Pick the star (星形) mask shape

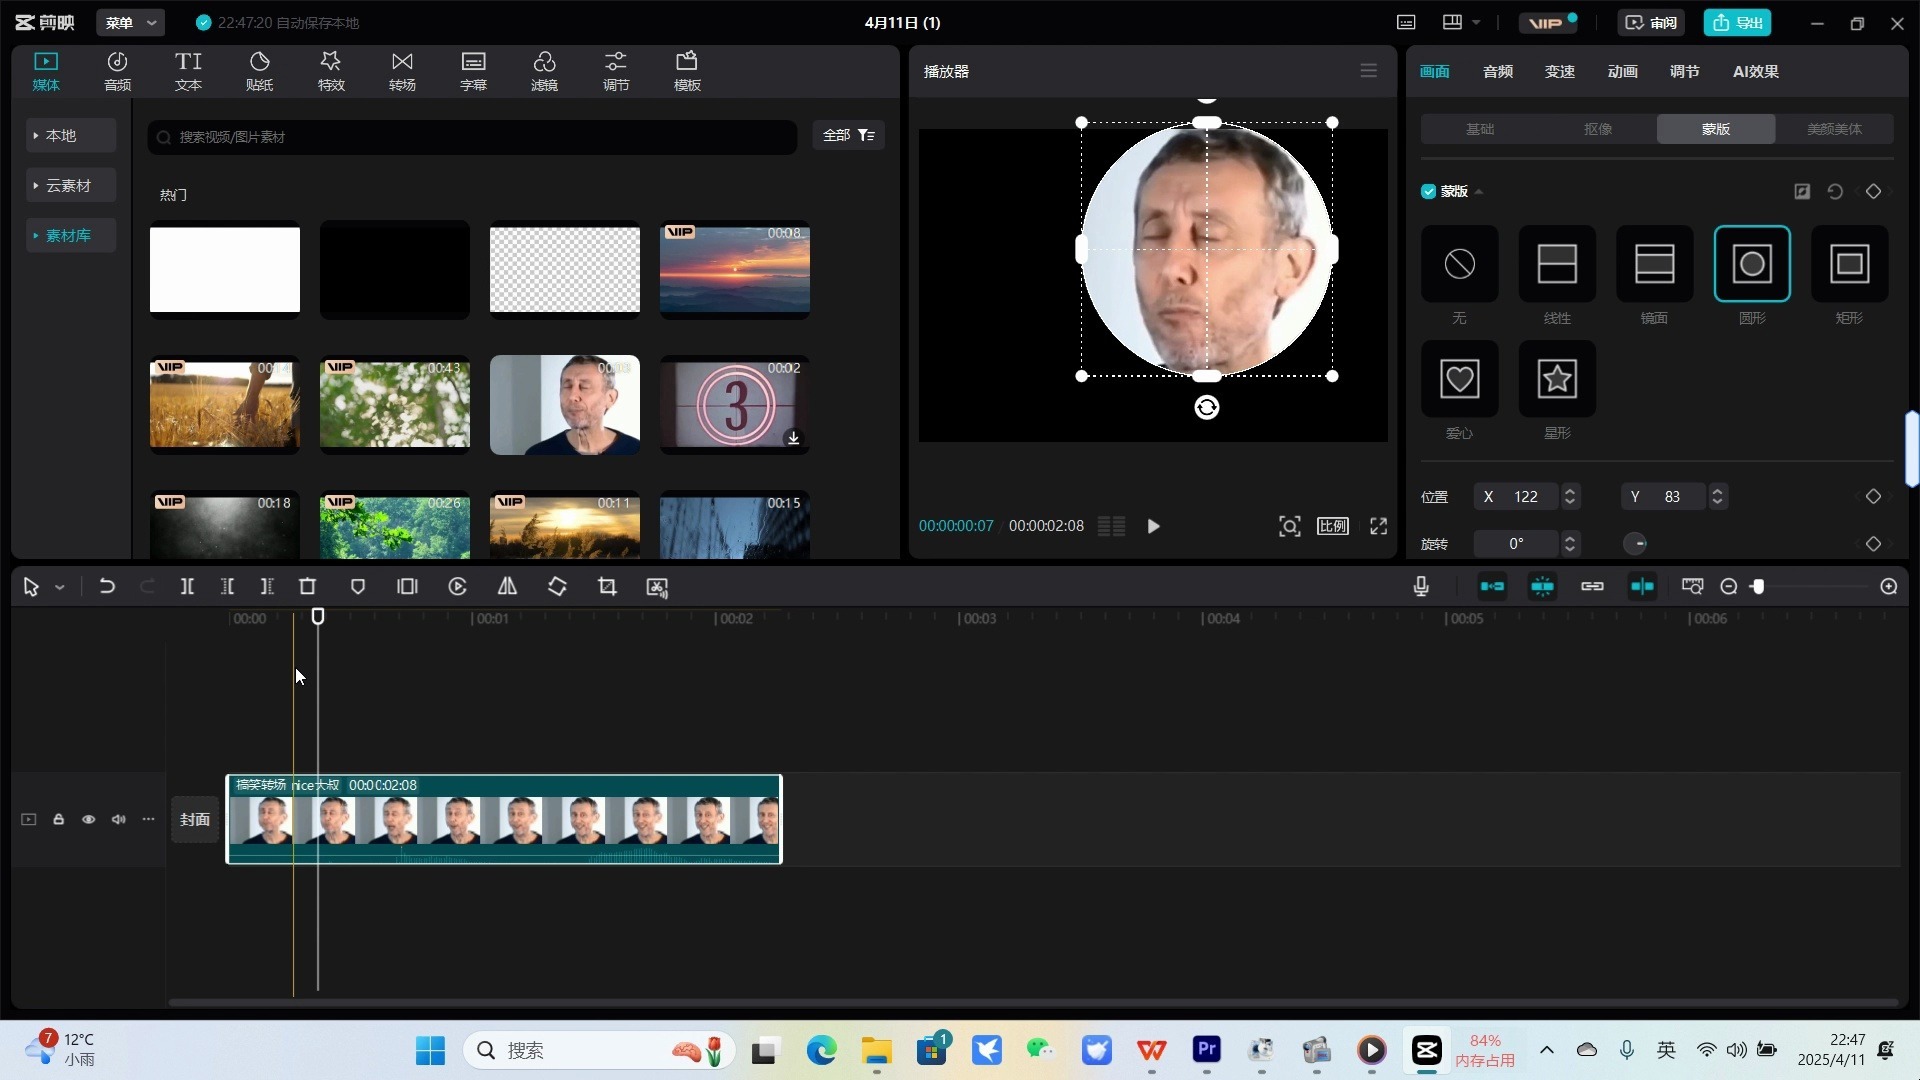[x=1556, y=379]
